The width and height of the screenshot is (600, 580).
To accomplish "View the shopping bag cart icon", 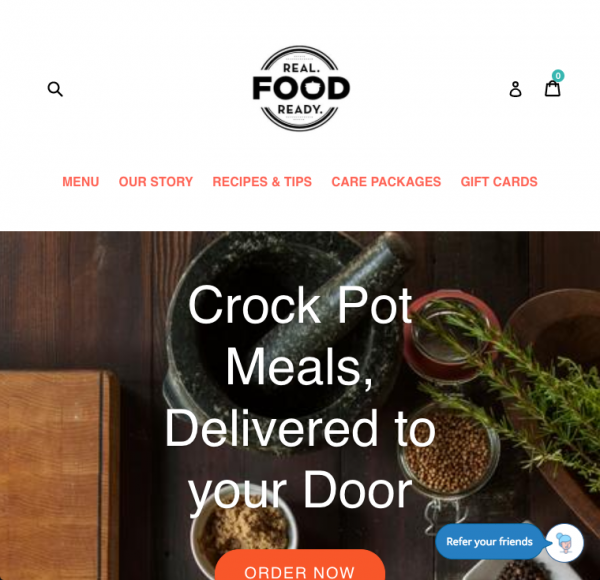I will coord(553,88).
